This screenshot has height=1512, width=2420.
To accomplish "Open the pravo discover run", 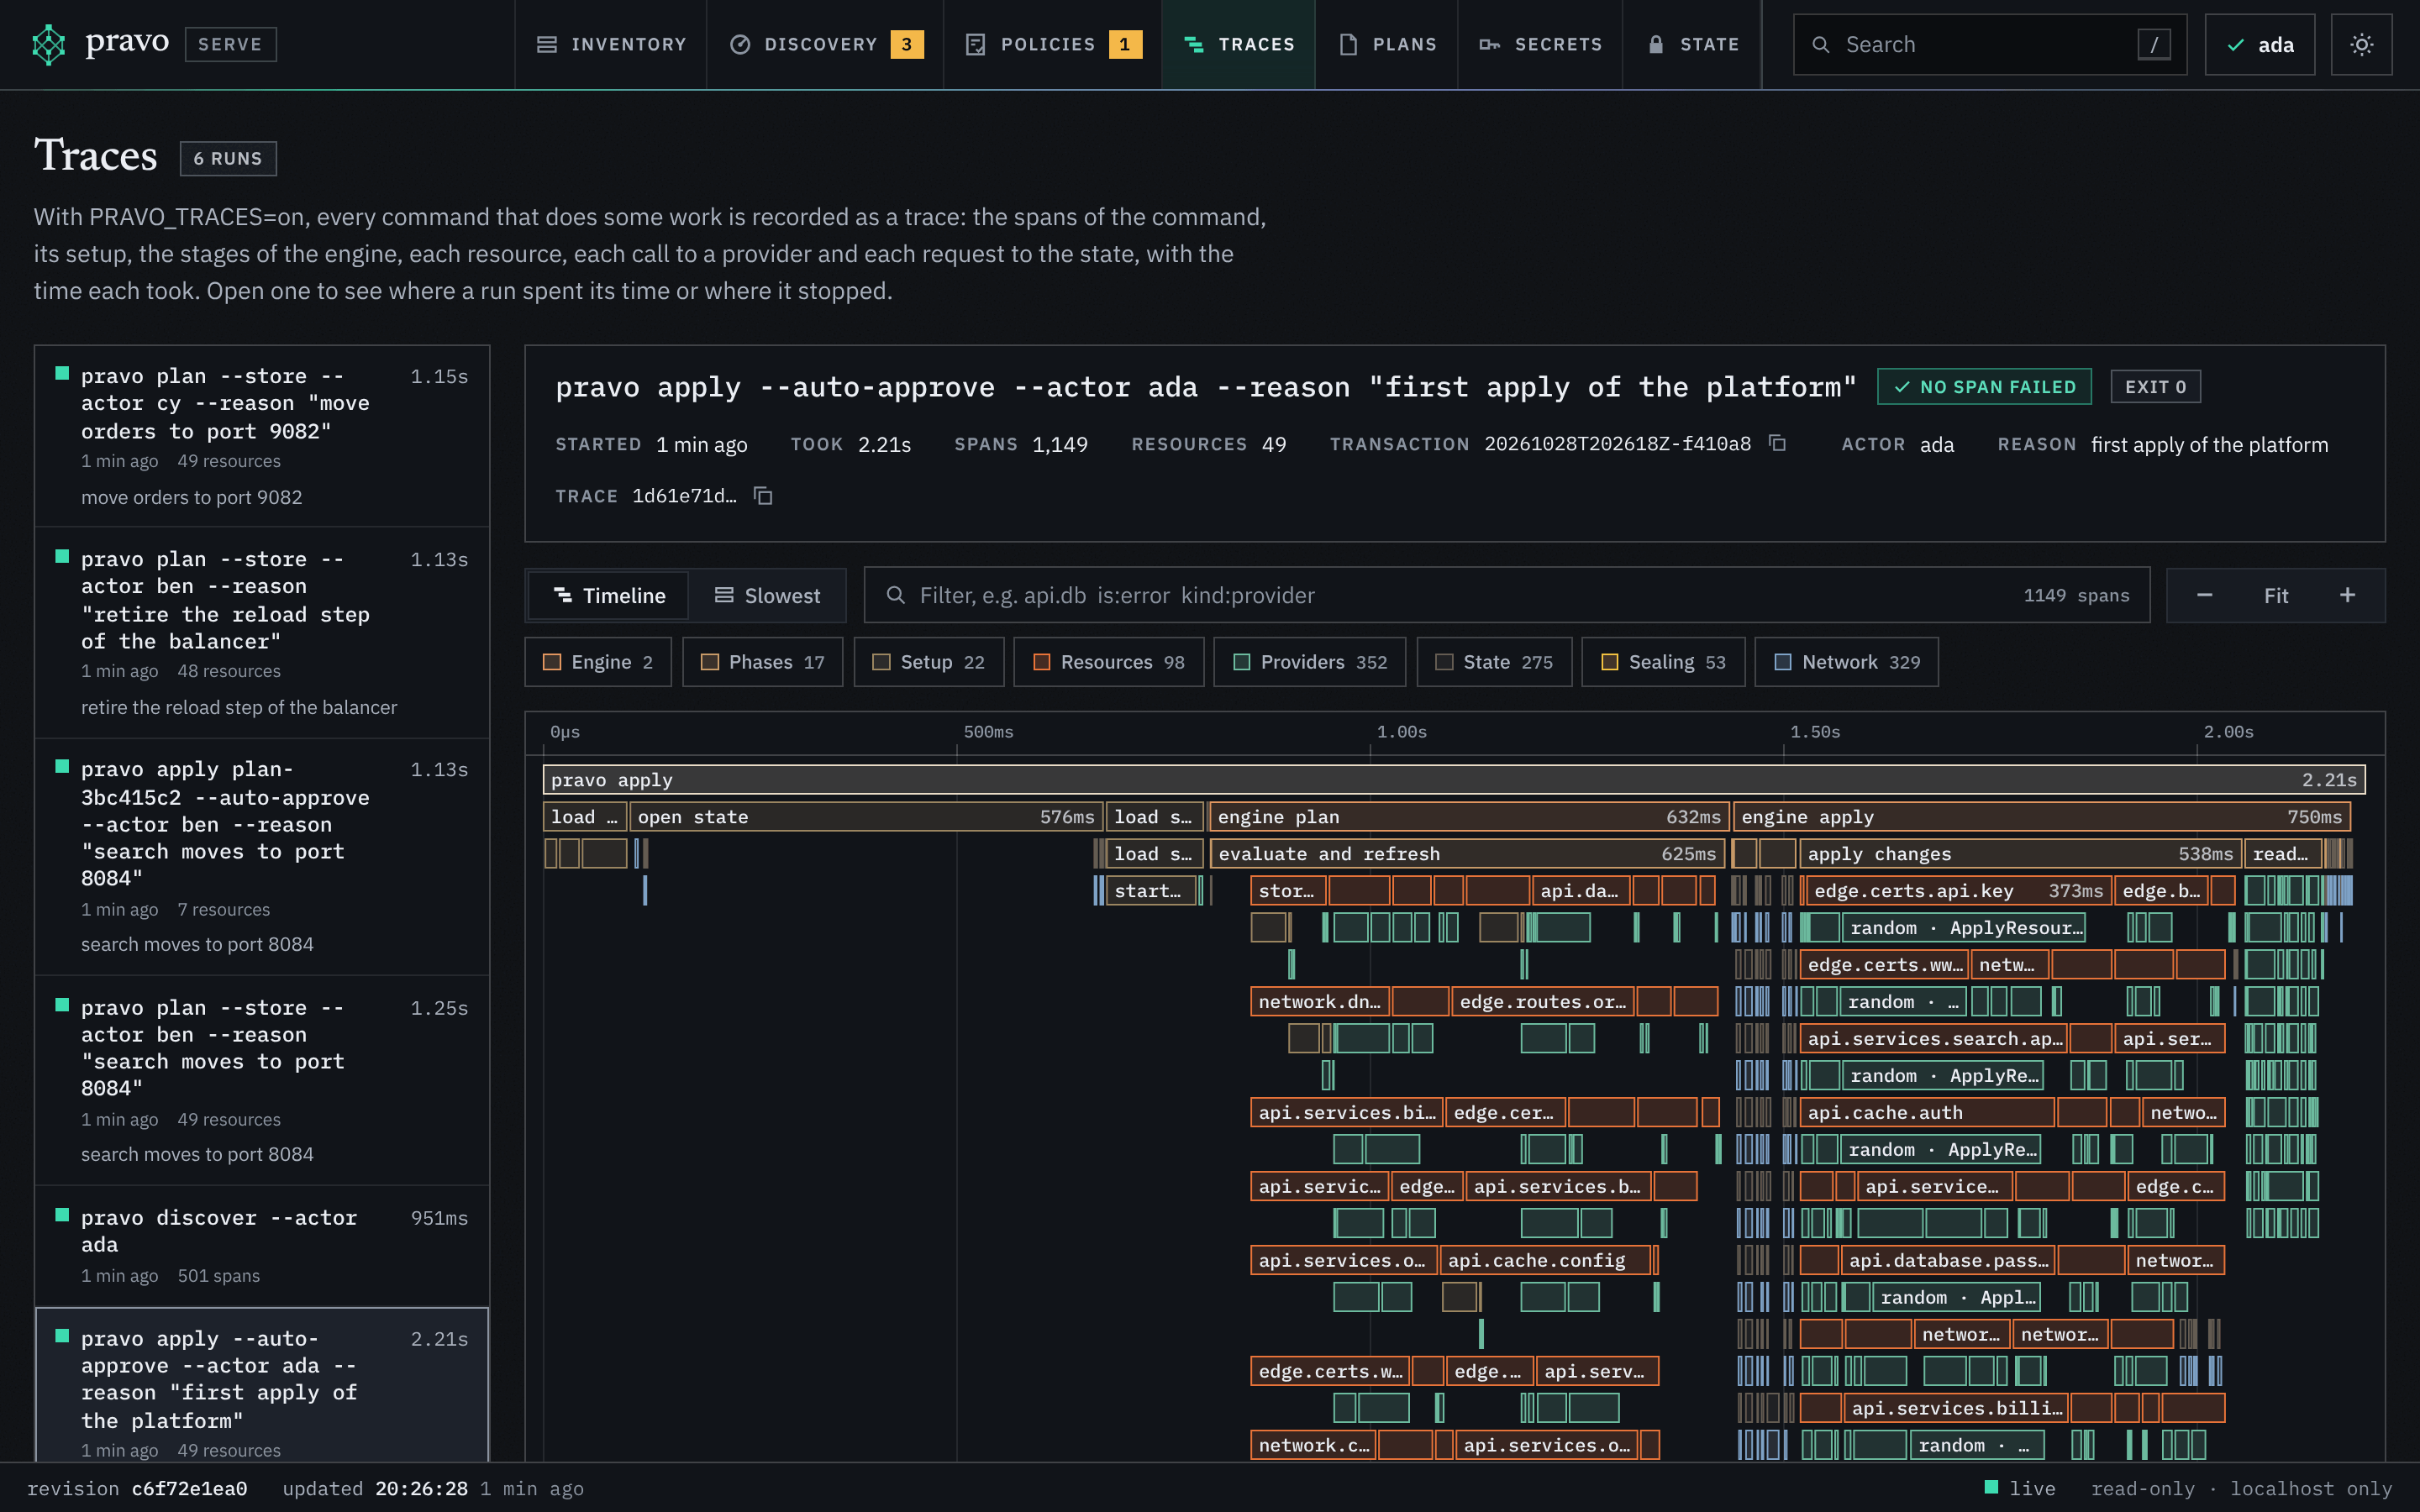I will click(x=262, y=1246).
